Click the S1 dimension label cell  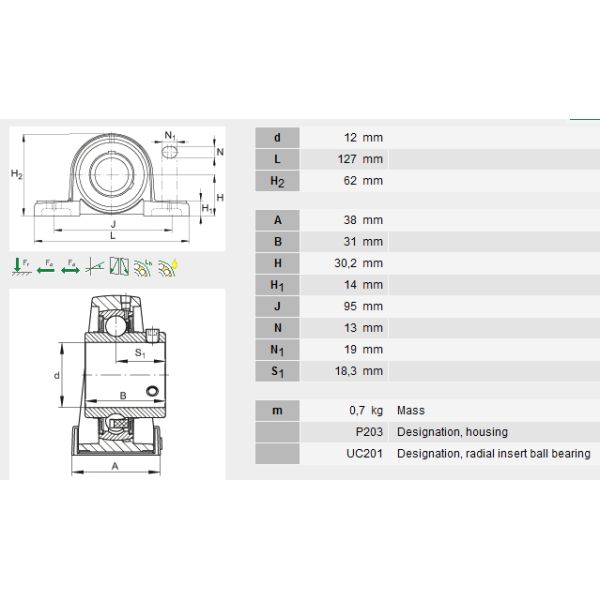(277, 371)
